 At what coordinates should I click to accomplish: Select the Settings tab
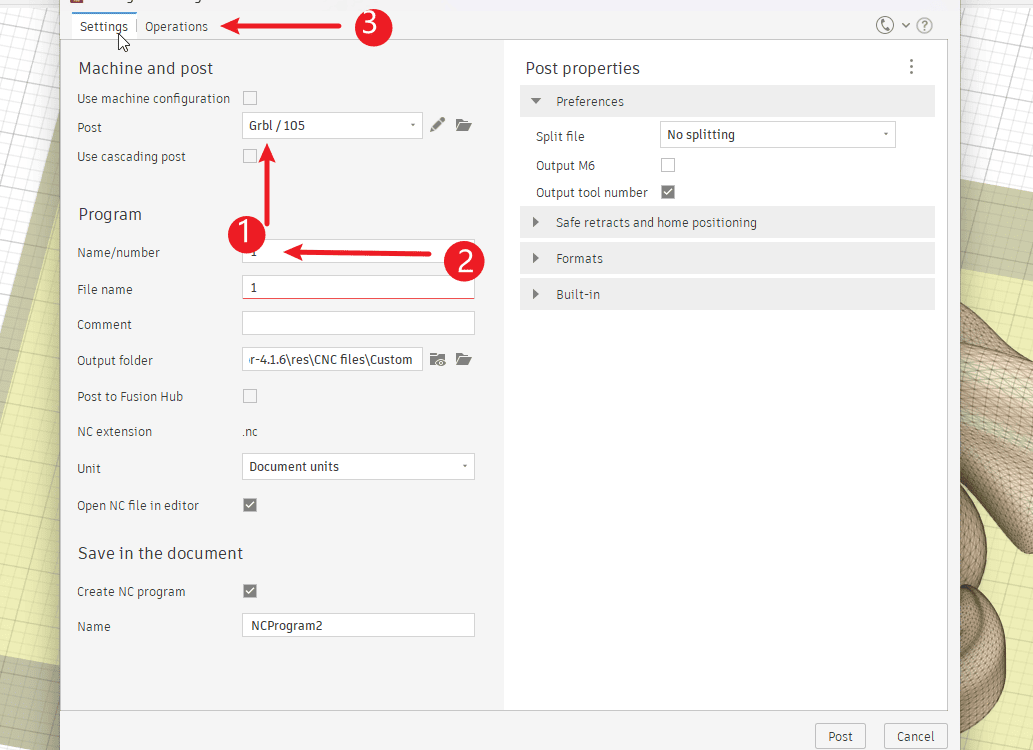tap(104, 27)
